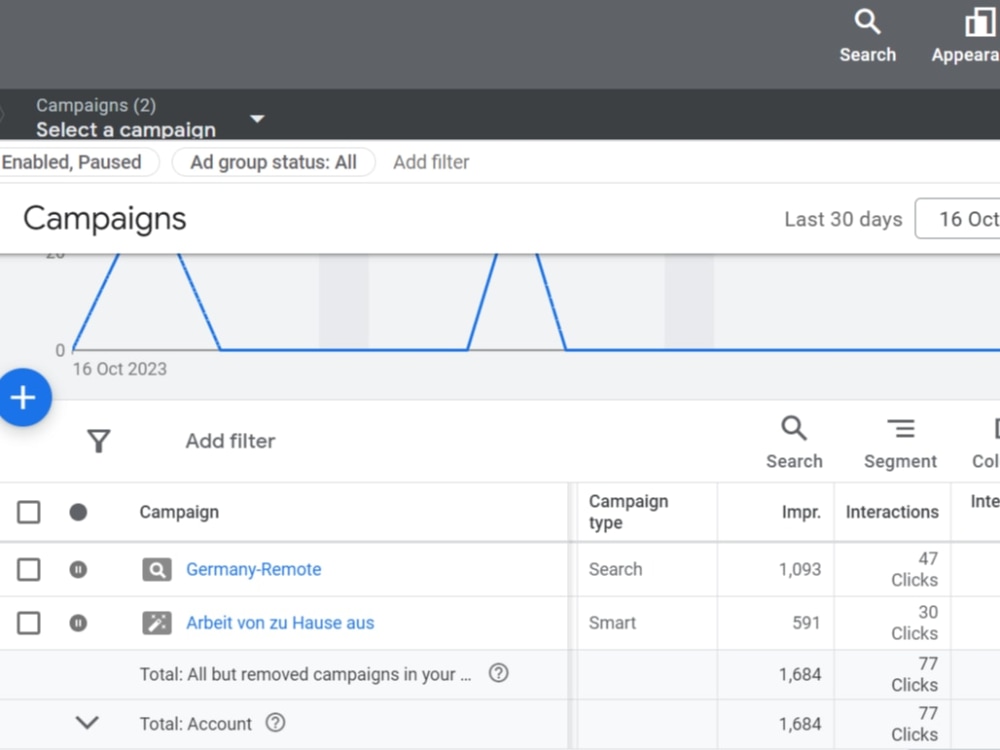The image size is (1000, 750).
Task: Open the top bar Search tool
Action: (x=867, y=36)
